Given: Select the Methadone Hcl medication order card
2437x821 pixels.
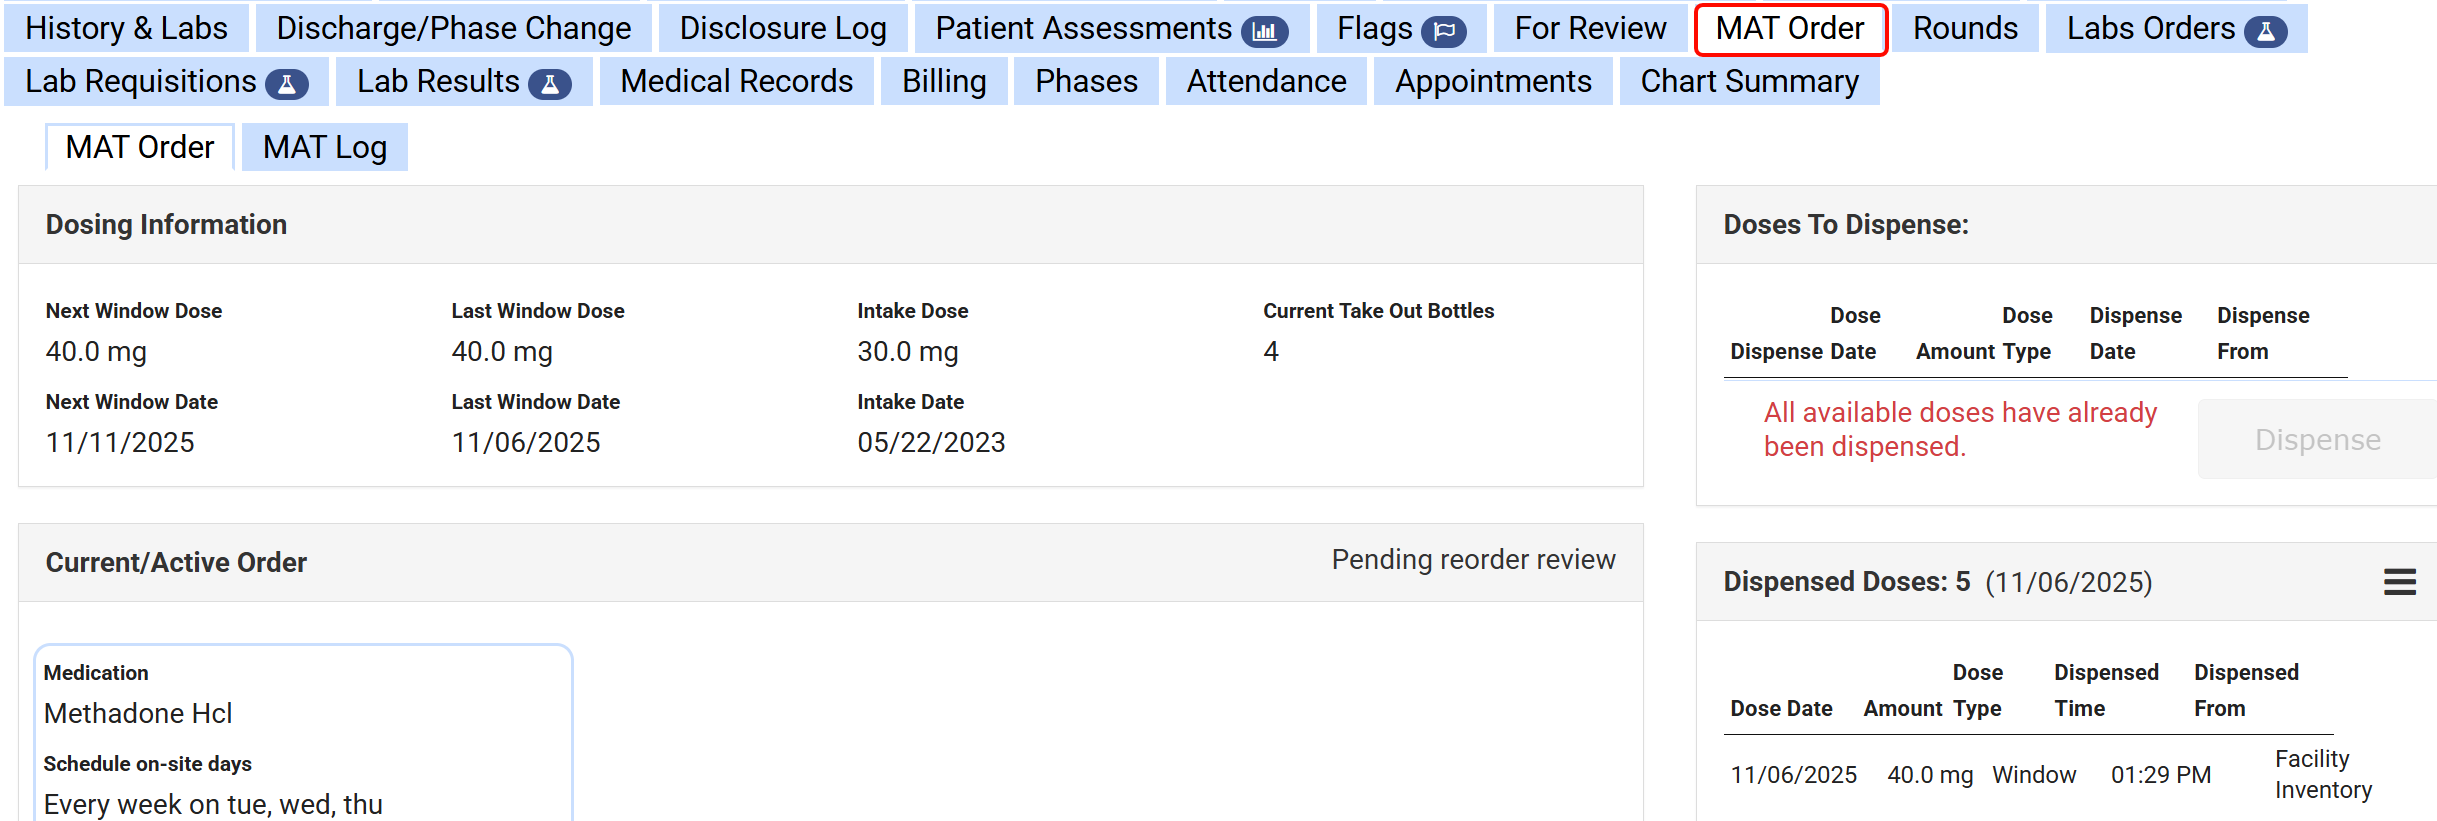Looking at the screenshot, I should coord(303,732).
